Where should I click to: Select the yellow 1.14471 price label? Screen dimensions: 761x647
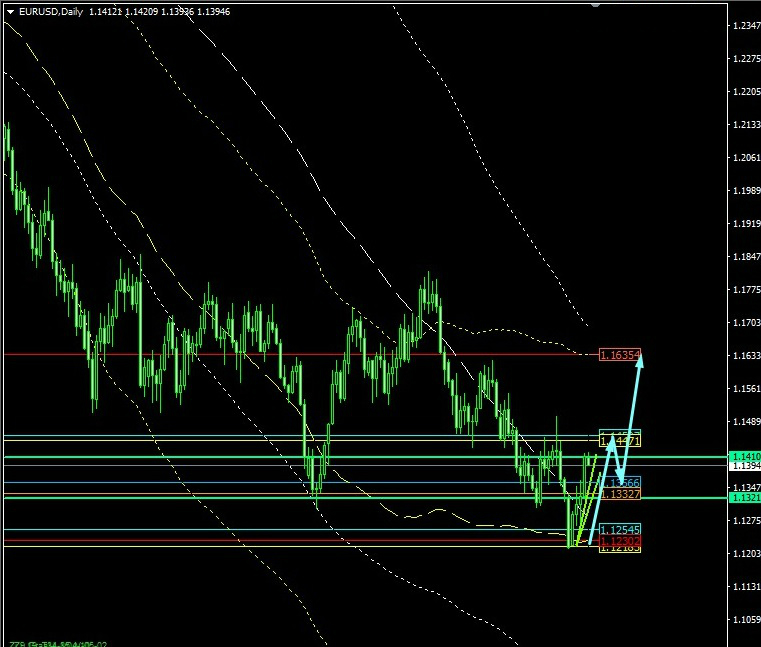[x=619, y=440]
